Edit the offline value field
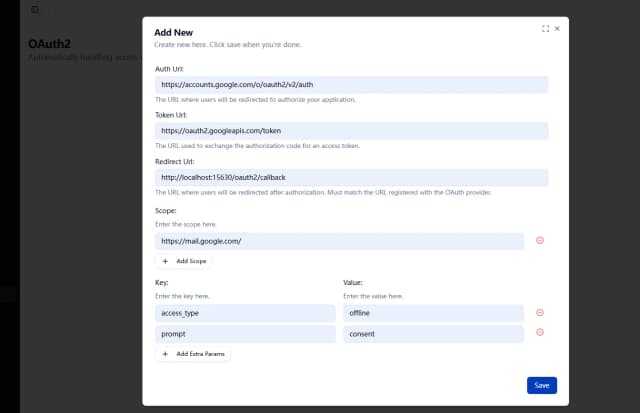 click(433, 313)
